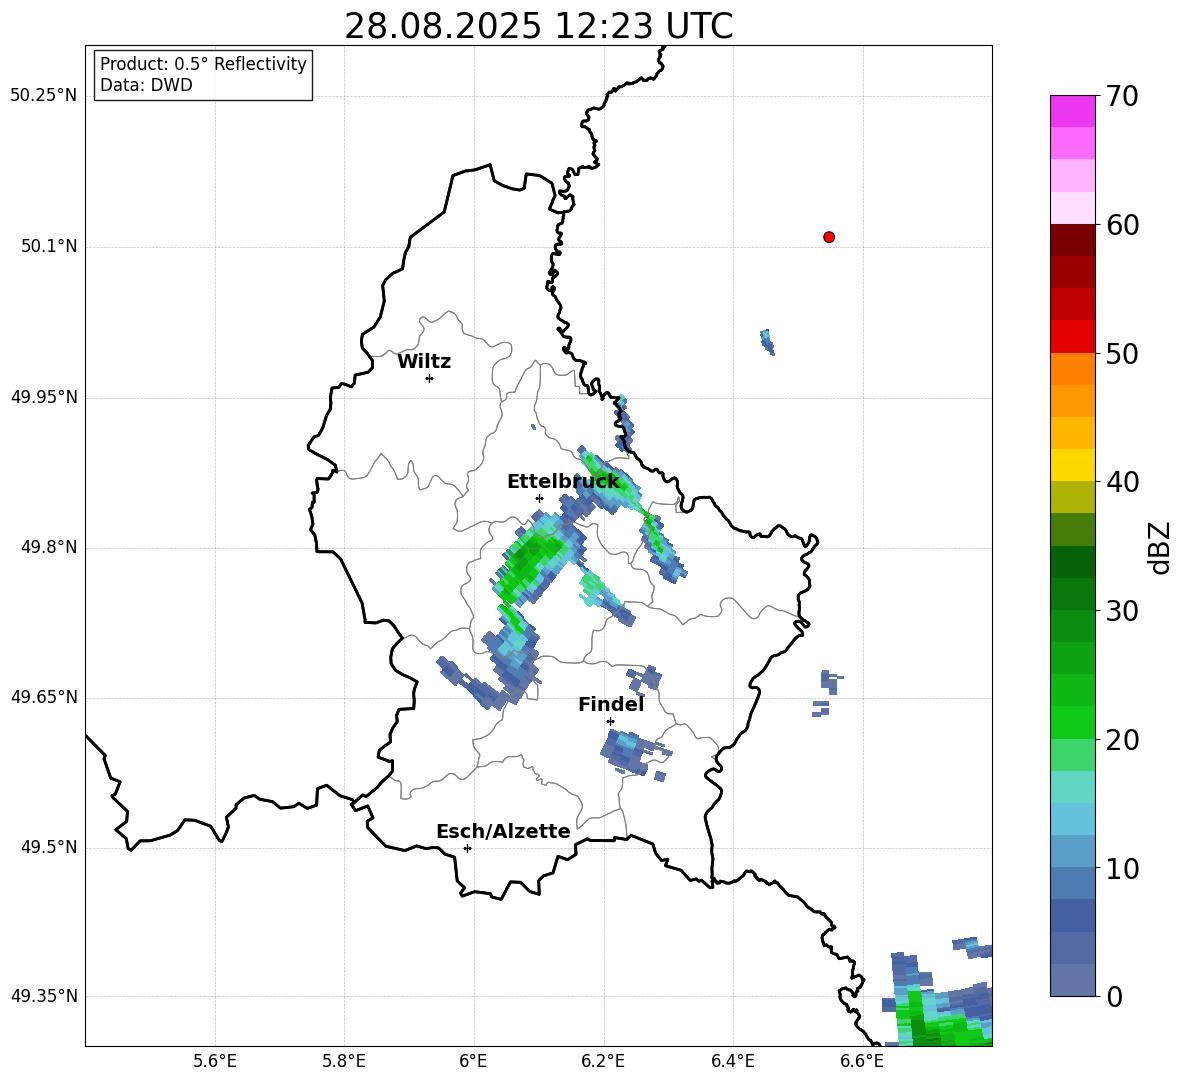Click the 0 tick label on colorbar

pos(1114,996)
